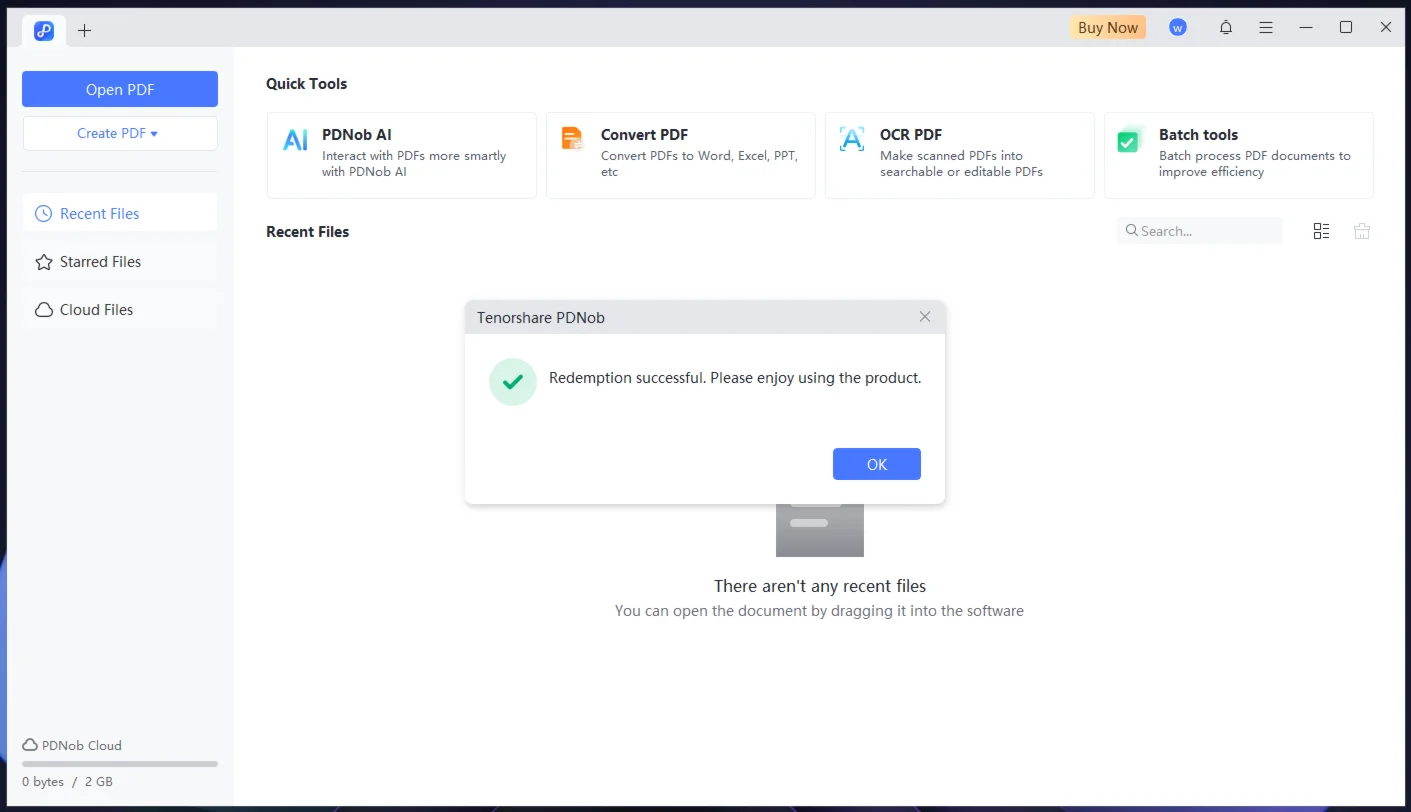Screen dimensions: 1411x812
Task: Close the Tenorshare PDNob dialog
Action: click(x=925, y=317)
